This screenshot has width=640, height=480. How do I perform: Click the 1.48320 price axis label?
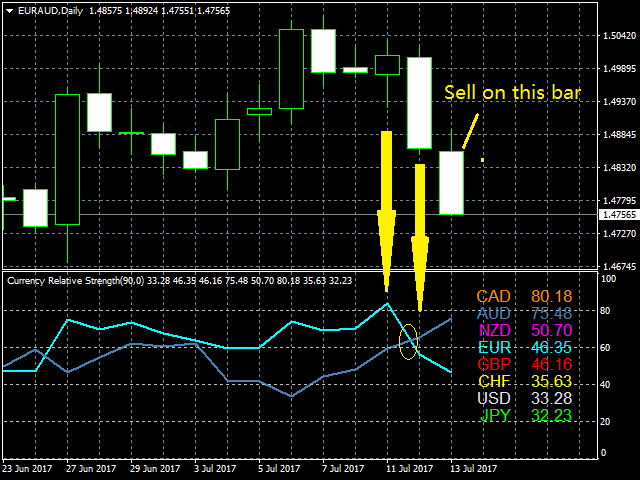619,168
